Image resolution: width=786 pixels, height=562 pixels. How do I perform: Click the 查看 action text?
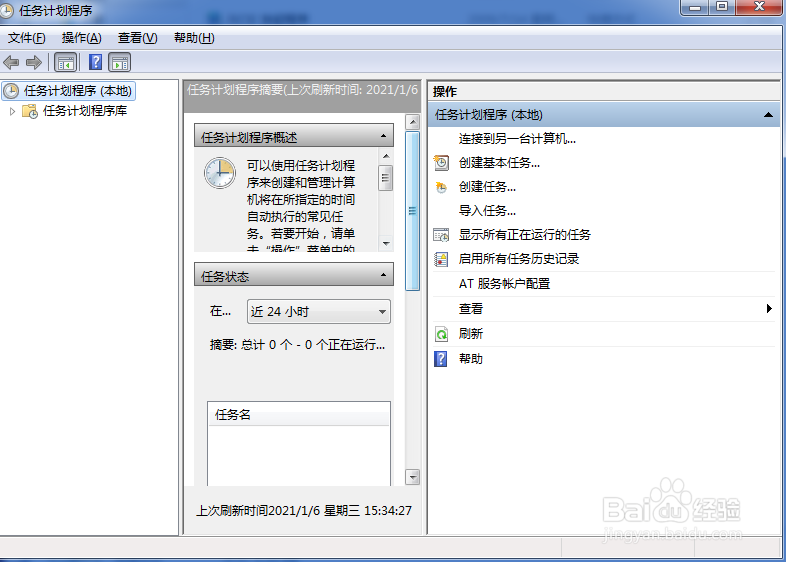[471, 309]
